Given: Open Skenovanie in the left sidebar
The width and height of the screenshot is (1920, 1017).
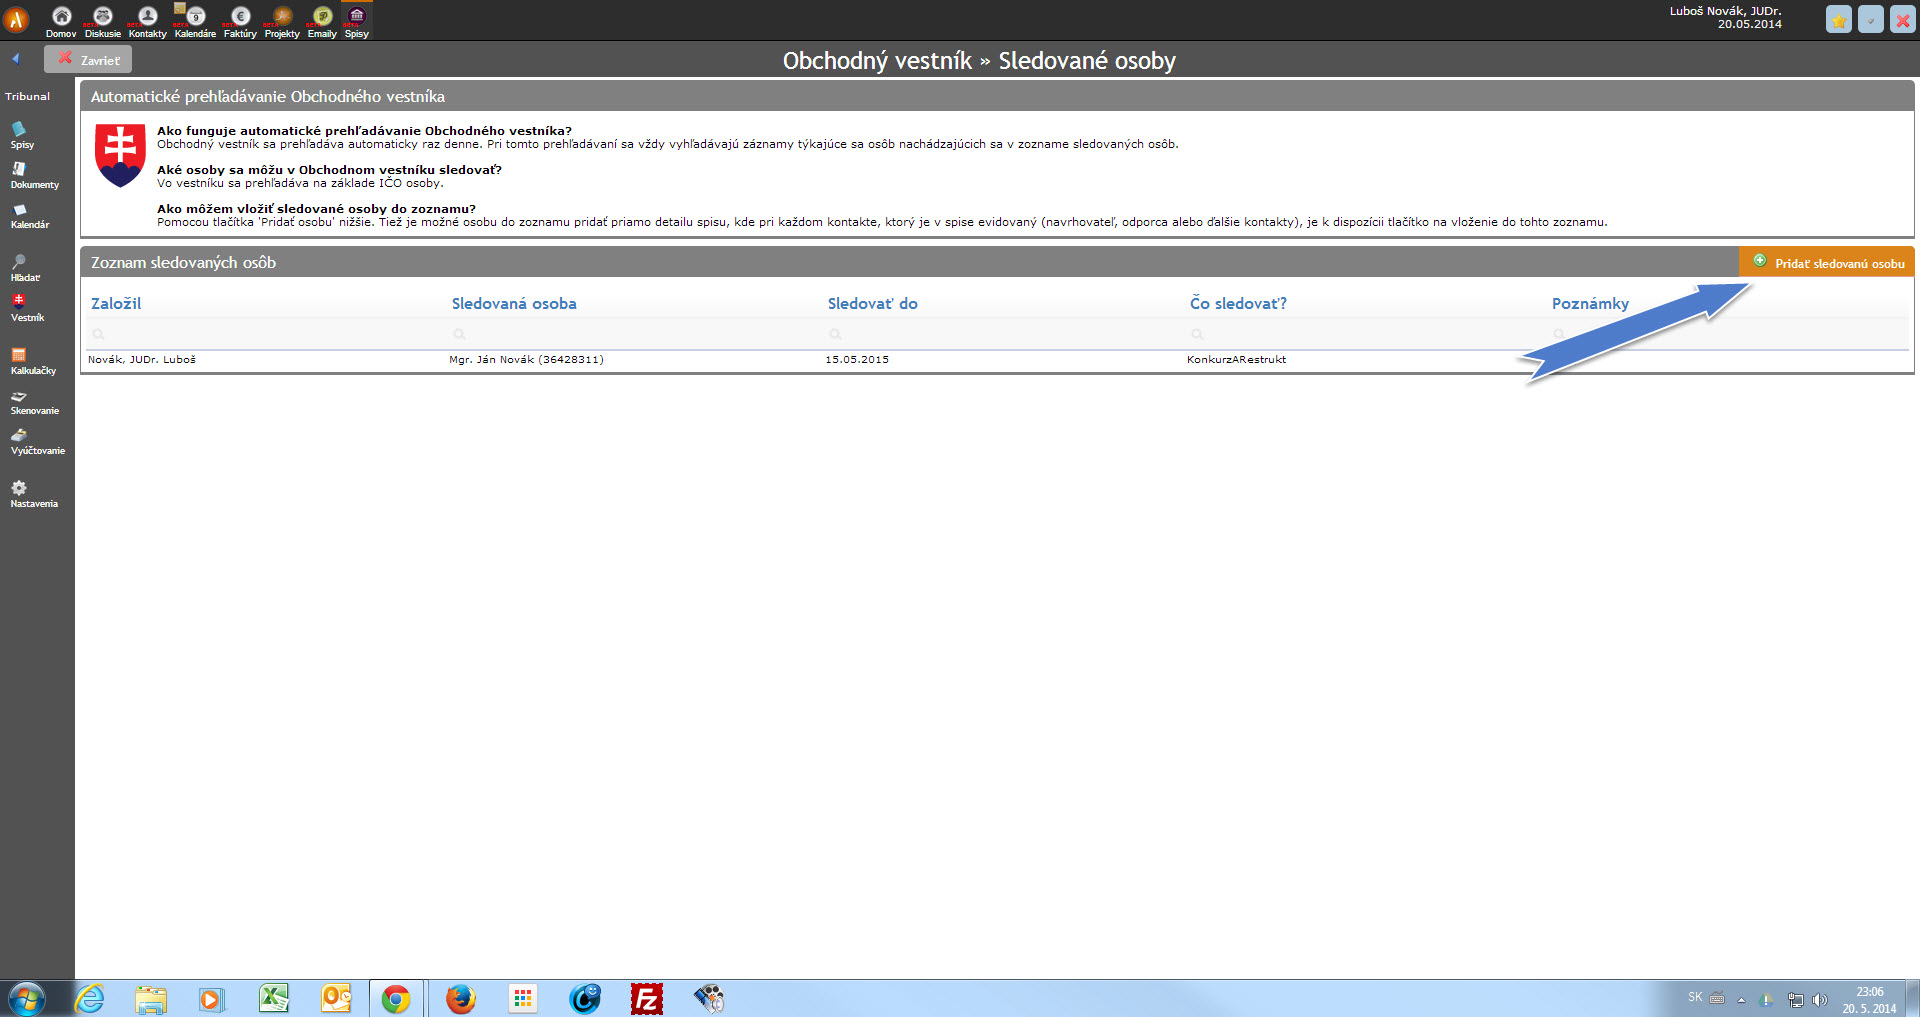Looking at the screenshot, I should pyautogui.click(x=34, y=403).
